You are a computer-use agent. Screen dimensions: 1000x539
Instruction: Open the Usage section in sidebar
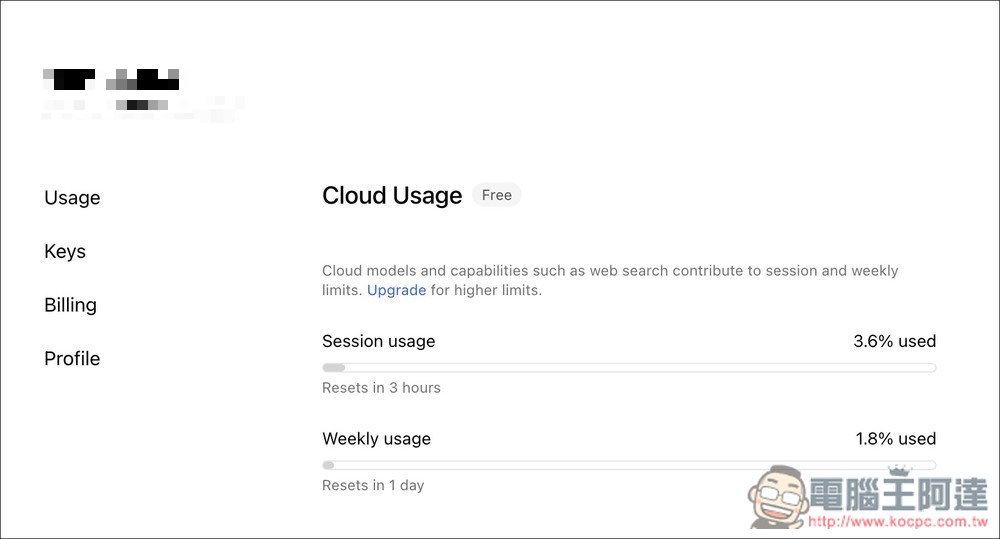tap(72, 198)
